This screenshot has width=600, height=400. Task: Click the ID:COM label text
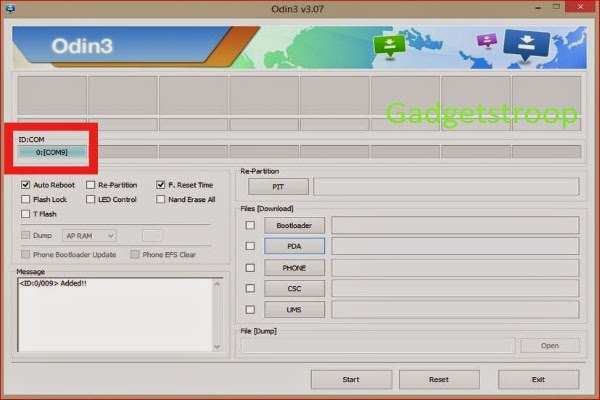pyautogui.click(x=31, y=139)
